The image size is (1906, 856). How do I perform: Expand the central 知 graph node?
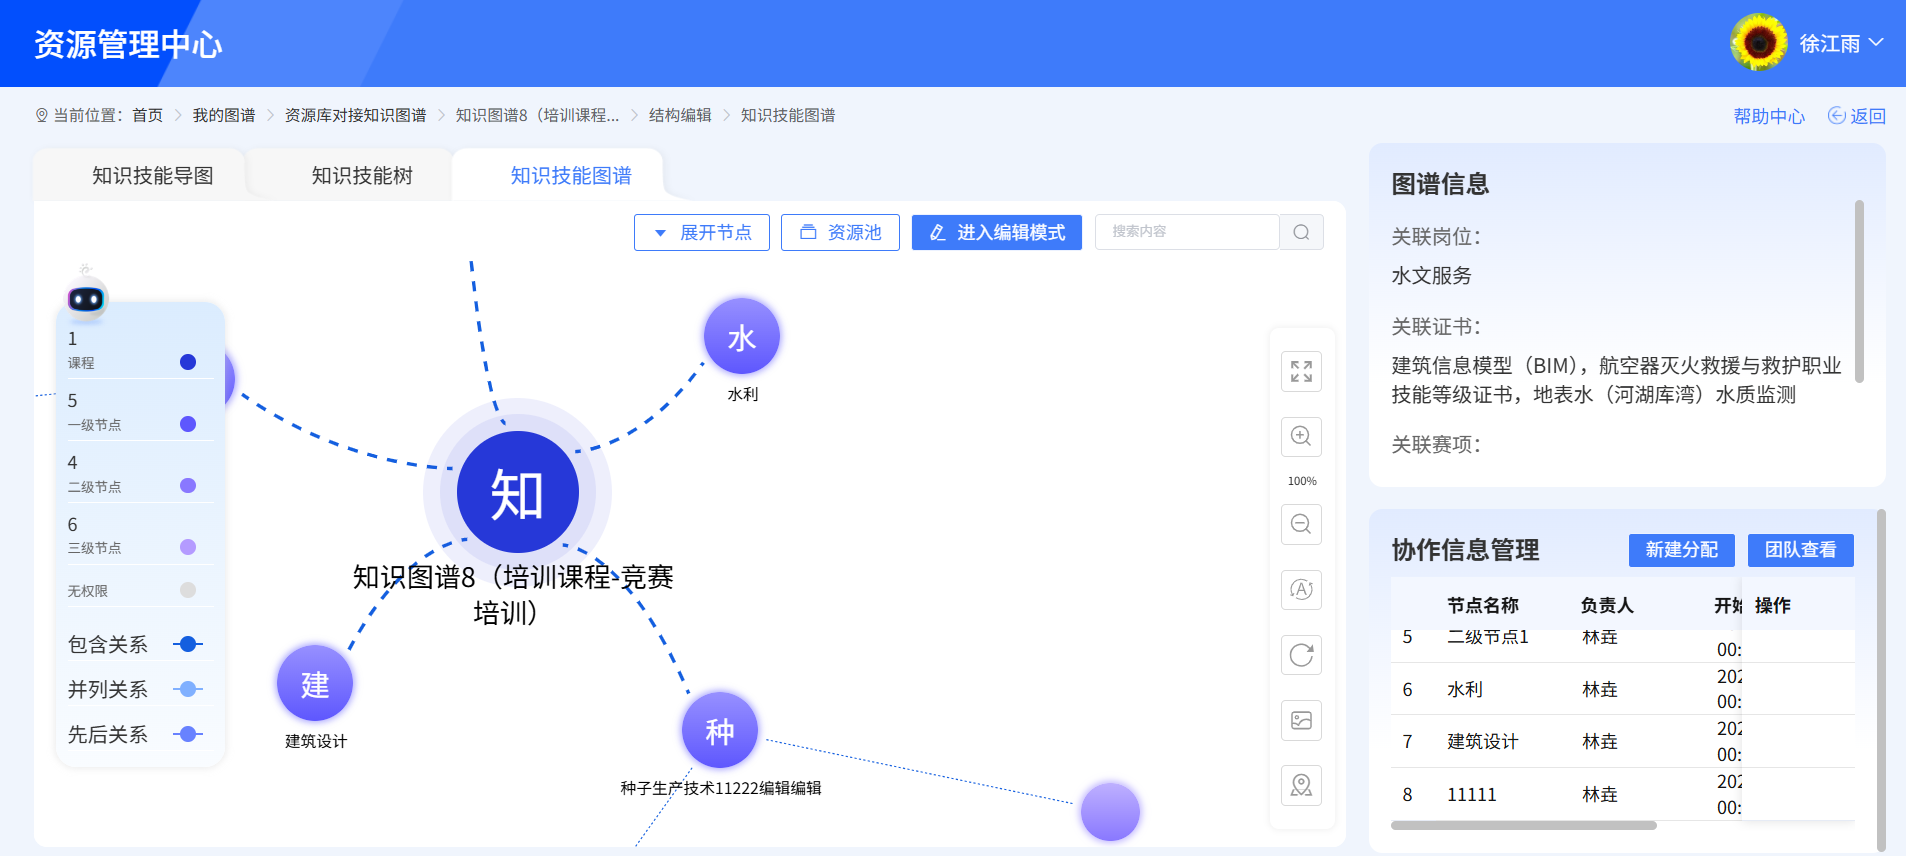(x=517, y=492)
